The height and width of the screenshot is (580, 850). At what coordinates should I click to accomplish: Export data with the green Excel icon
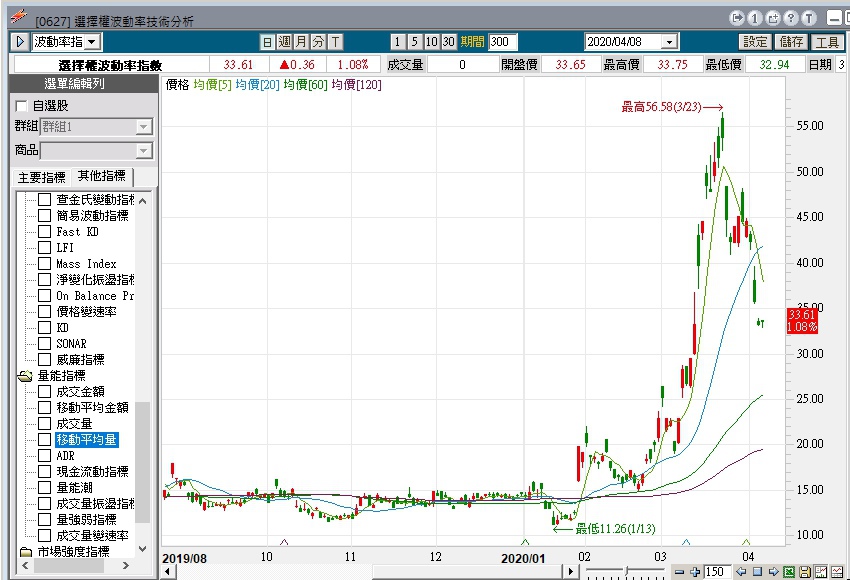789,572
